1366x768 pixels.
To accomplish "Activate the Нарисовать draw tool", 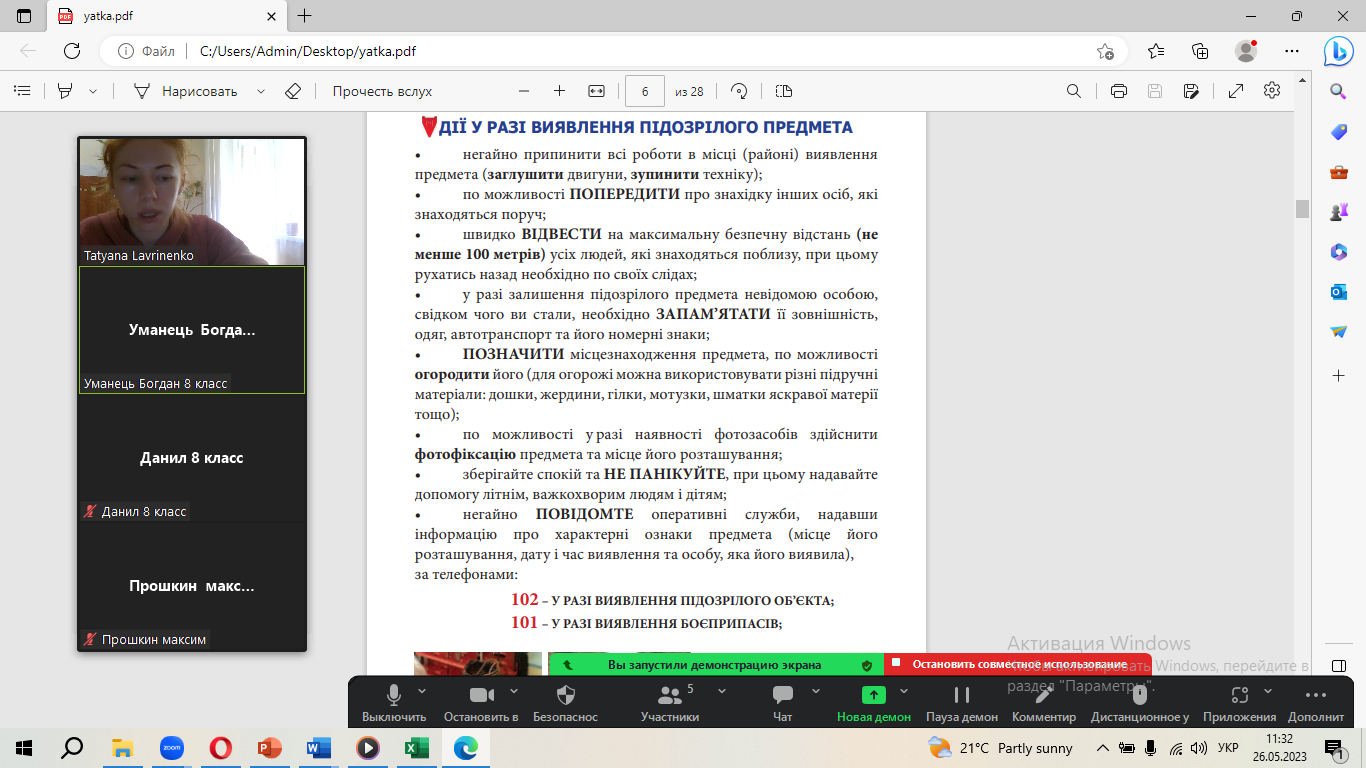I will pos(186,91).
